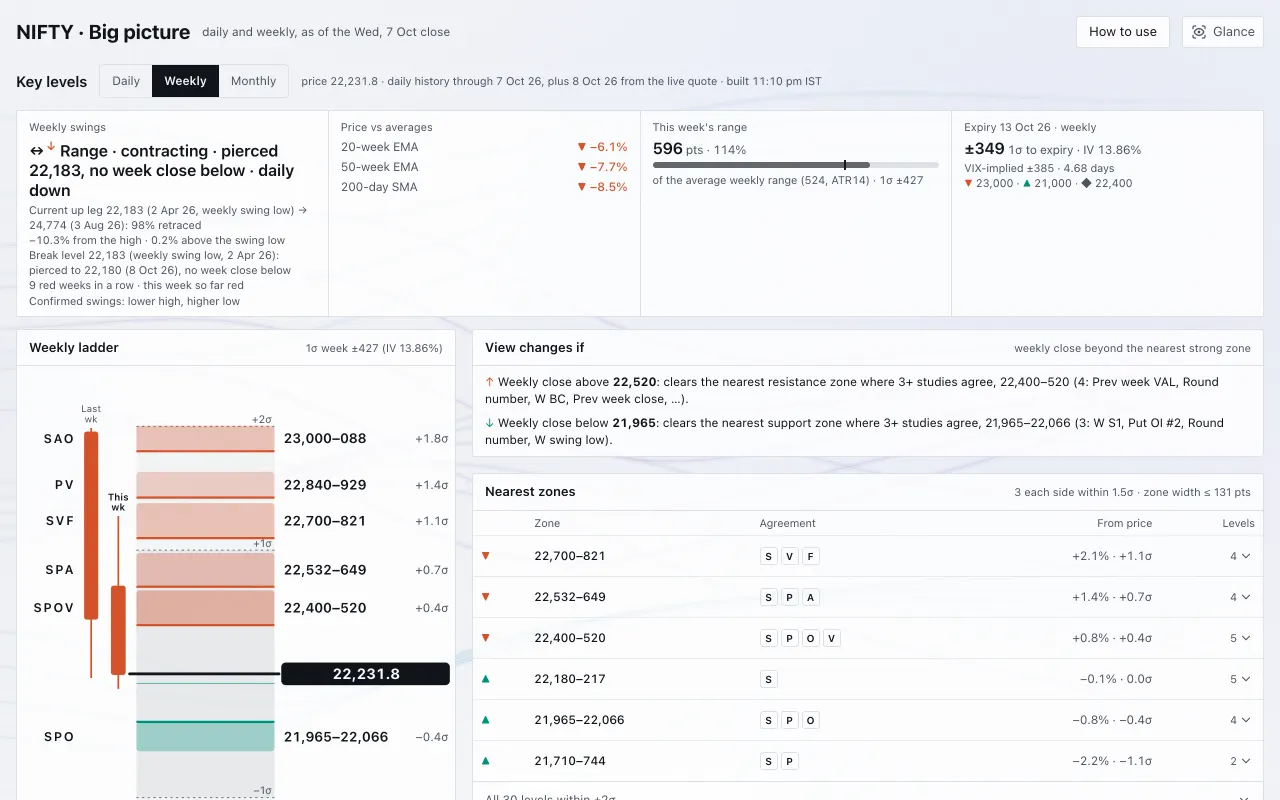Click the Weekly close below 21,965 line
The width and height of the screenshot is (1280, 800).
click(854, 431)
